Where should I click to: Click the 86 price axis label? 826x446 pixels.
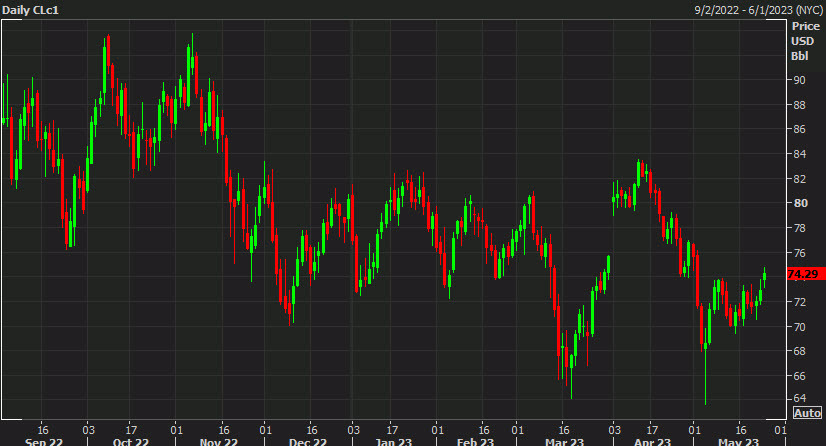(x=799, y=129)
